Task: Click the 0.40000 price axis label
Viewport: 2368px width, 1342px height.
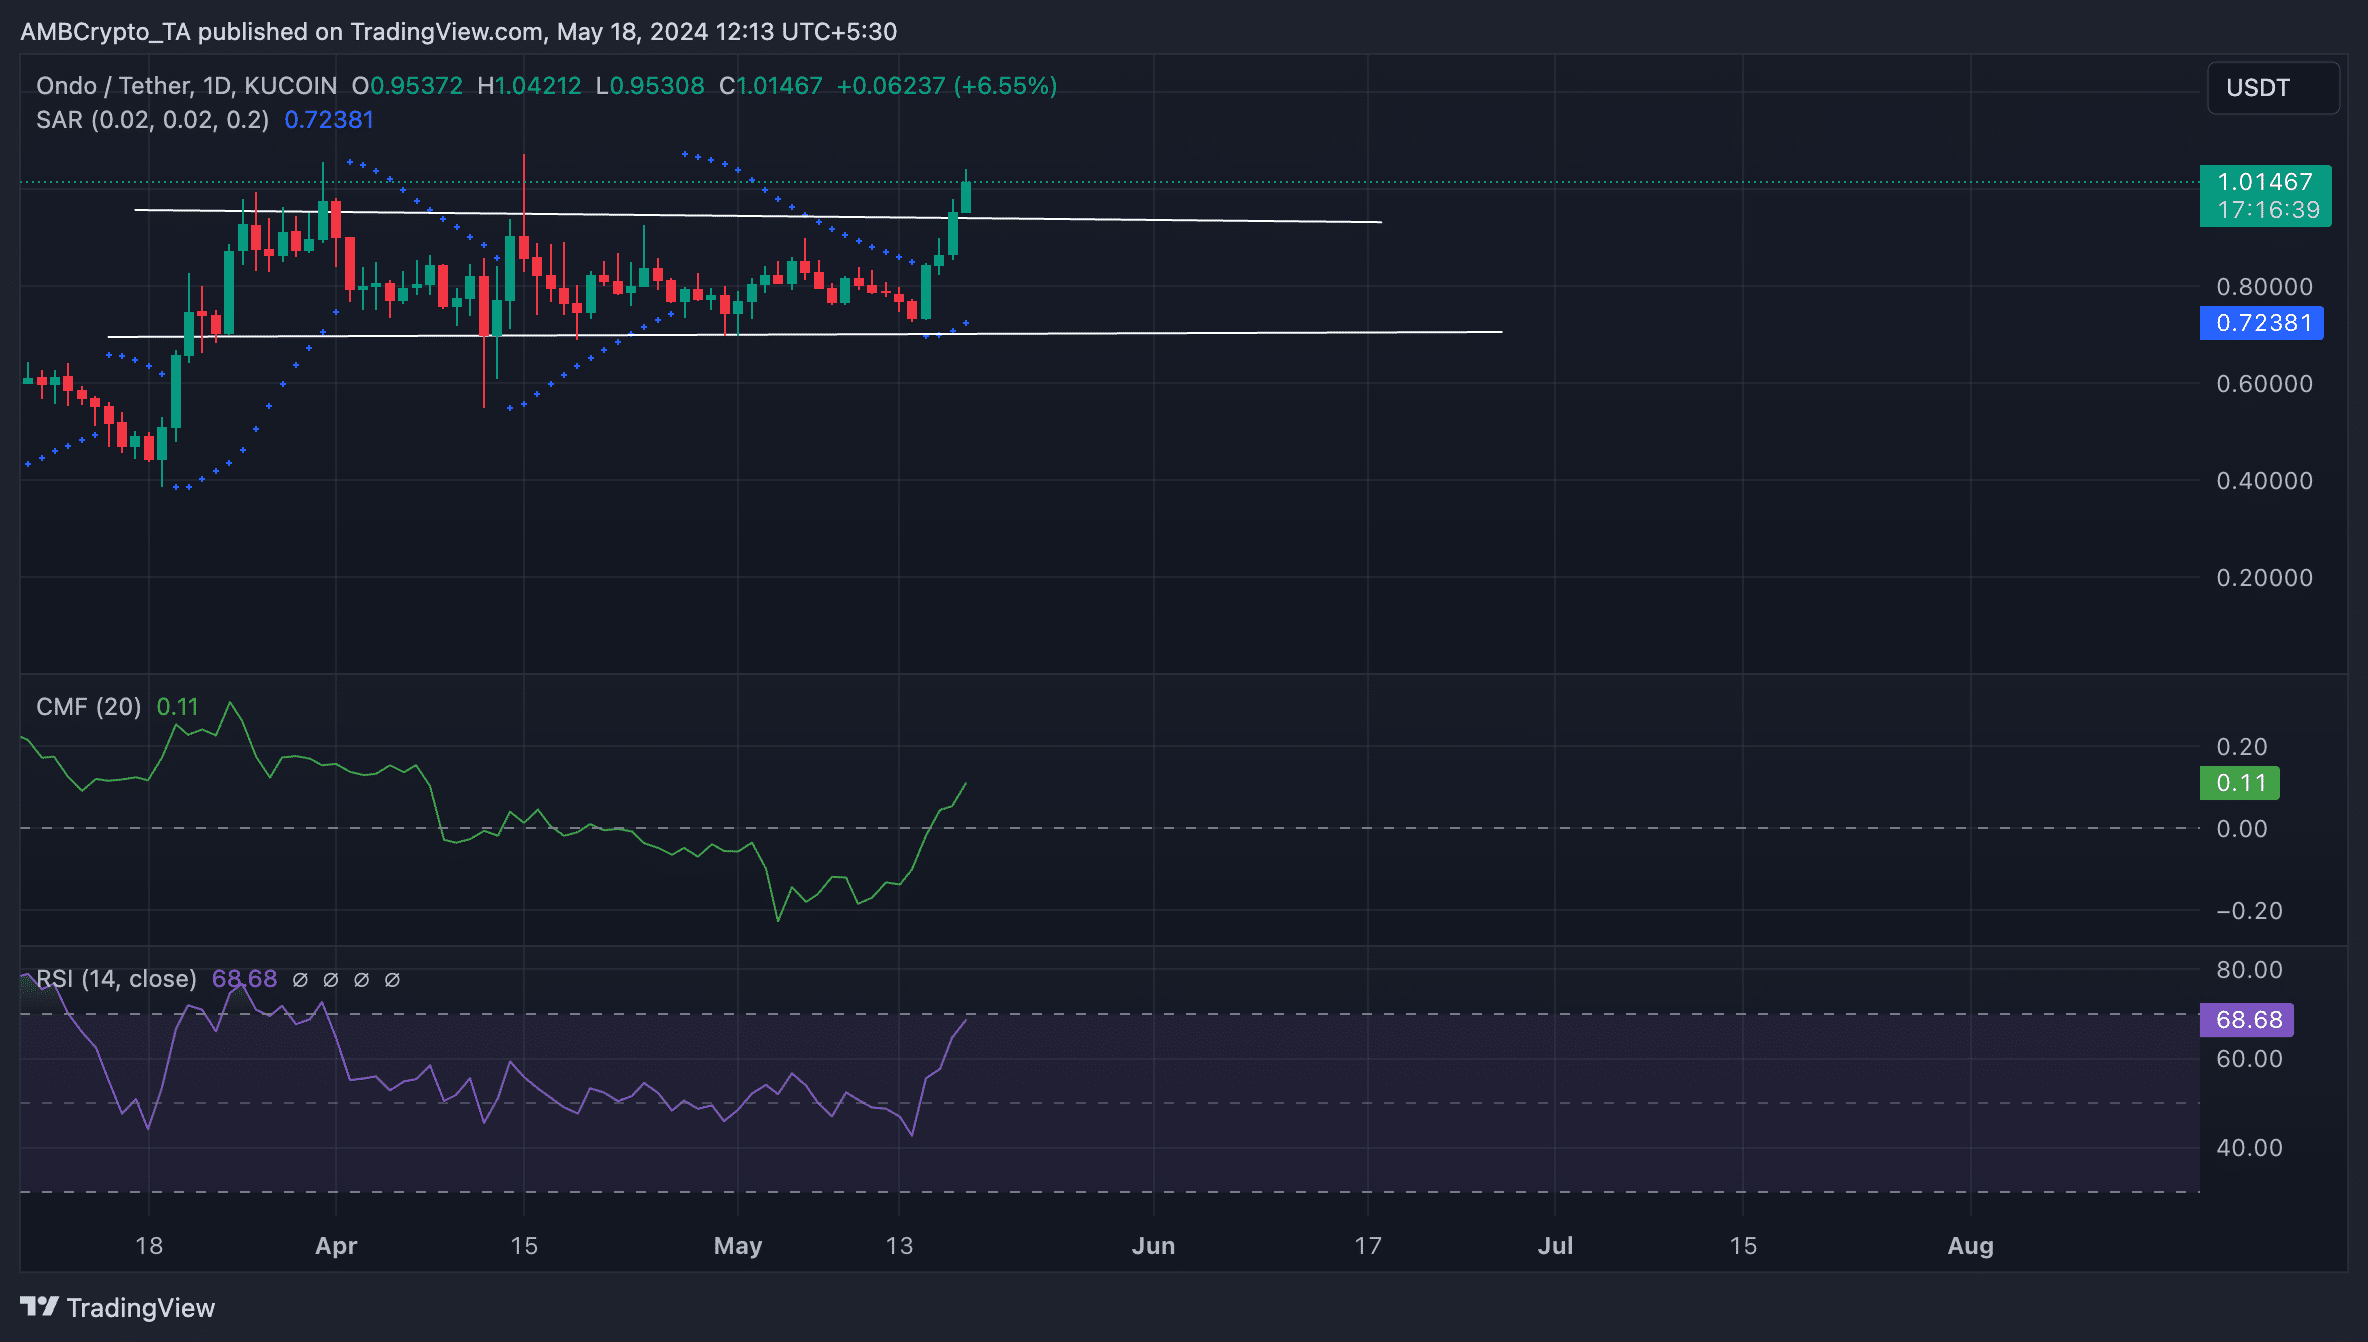Action: tap(2265, 481)
